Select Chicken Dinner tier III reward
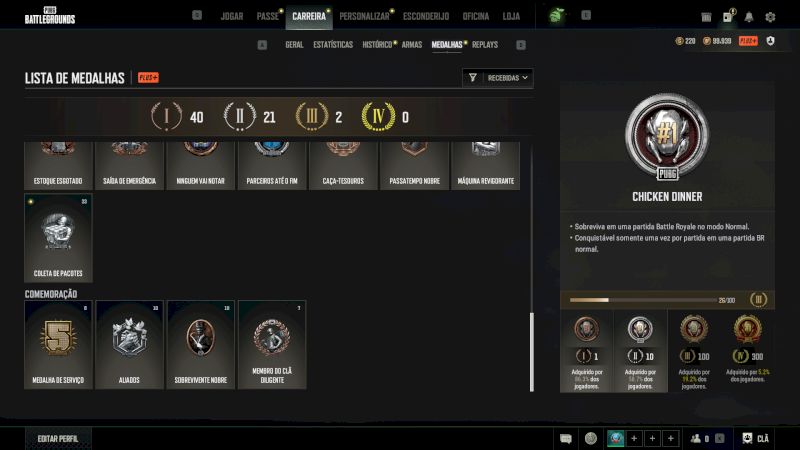The height and width of the screenshot is (450, 800). (x=694, y=351)
